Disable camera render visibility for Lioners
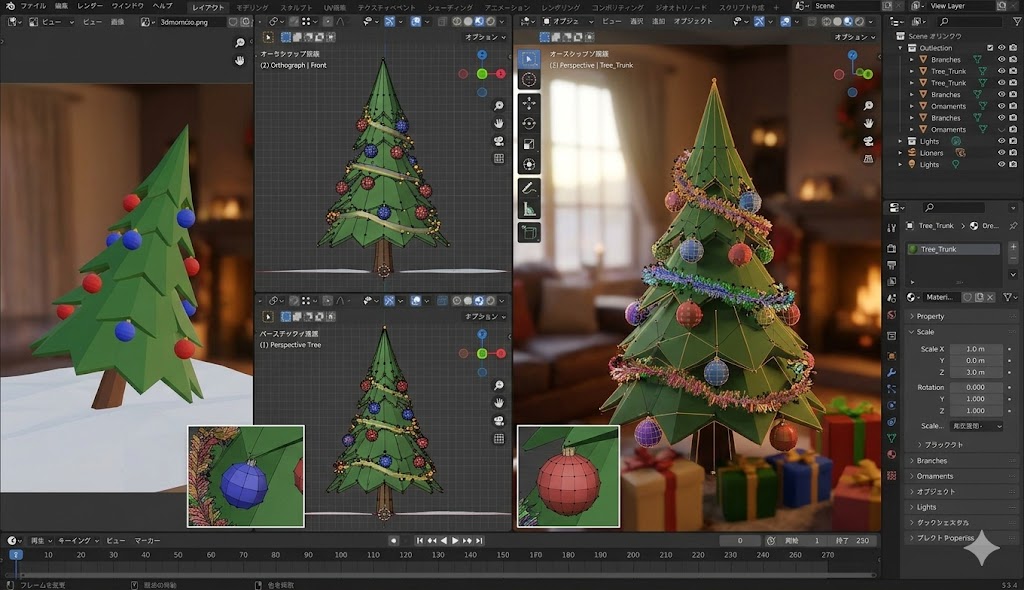 point(1012,153)
